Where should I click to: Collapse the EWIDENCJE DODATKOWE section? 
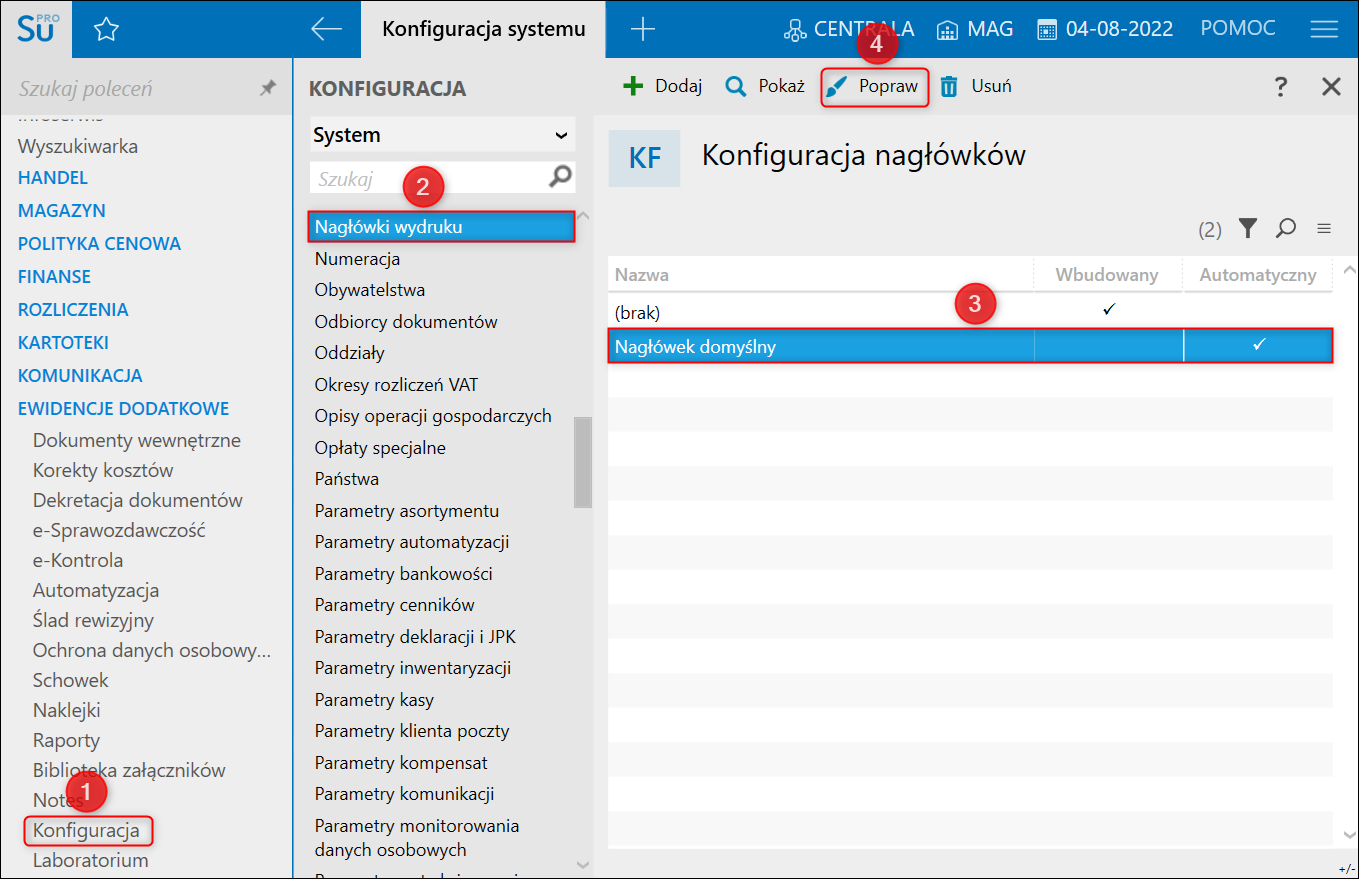point(123,408)
